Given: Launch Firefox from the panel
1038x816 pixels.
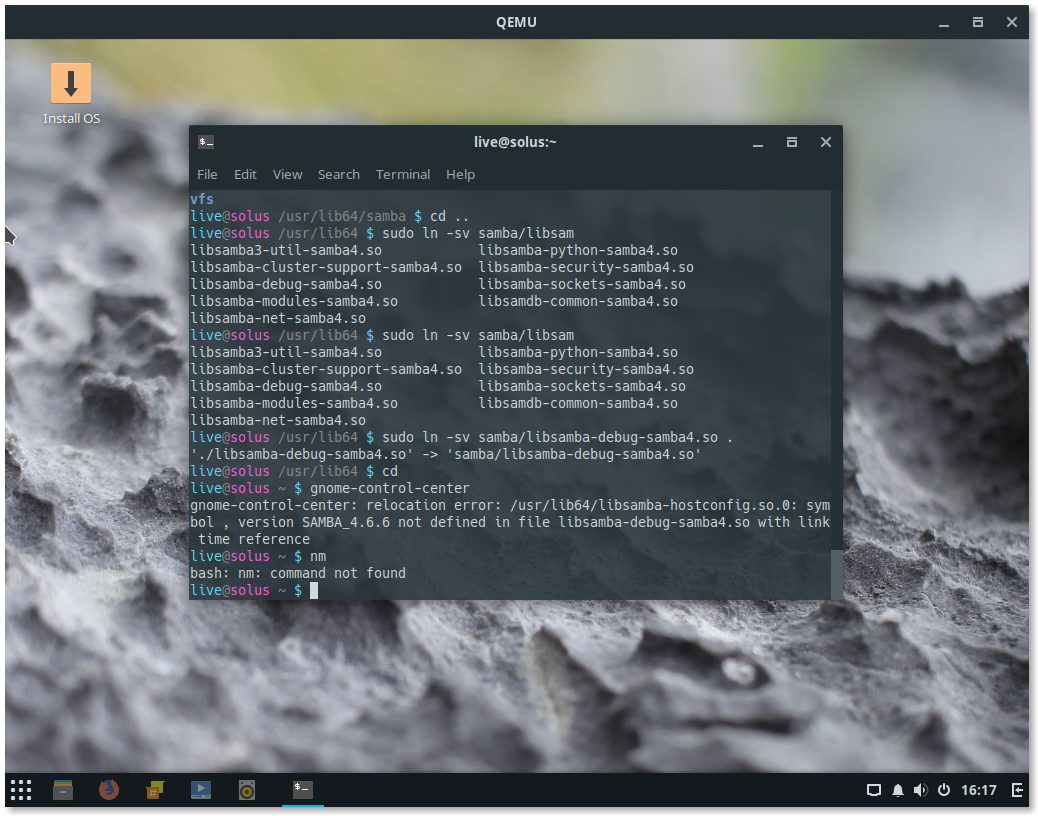Looking at the screenshot, I should (109, 790).
